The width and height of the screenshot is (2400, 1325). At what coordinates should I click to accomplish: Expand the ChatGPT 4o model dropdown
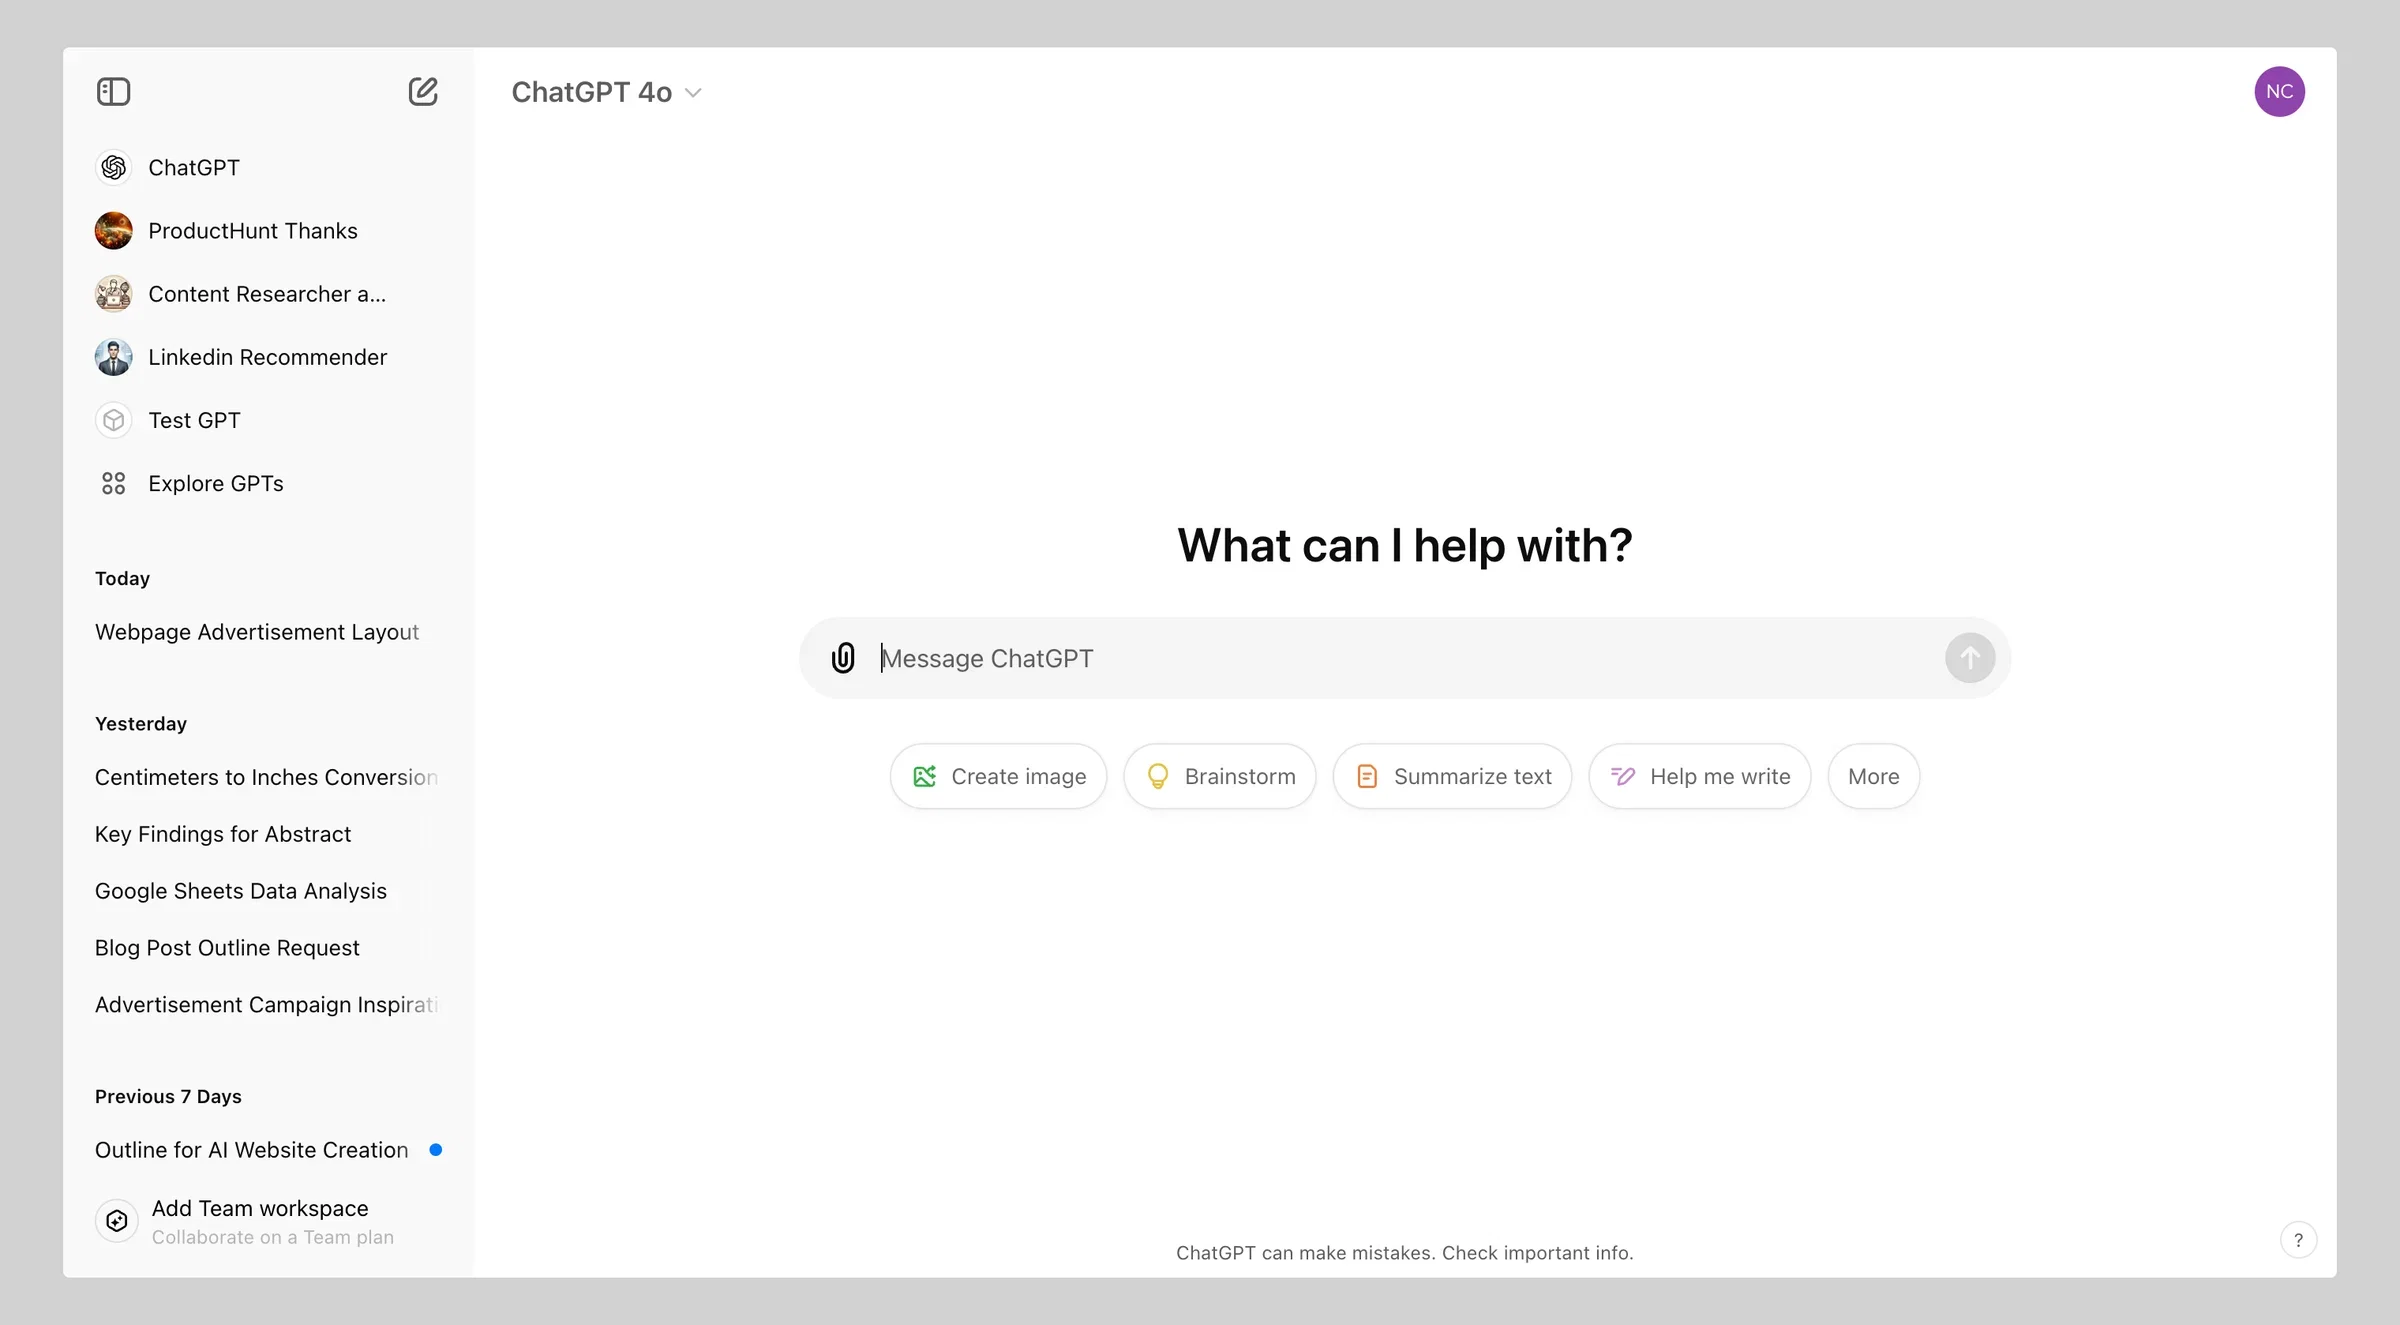(x=607, y=92)
